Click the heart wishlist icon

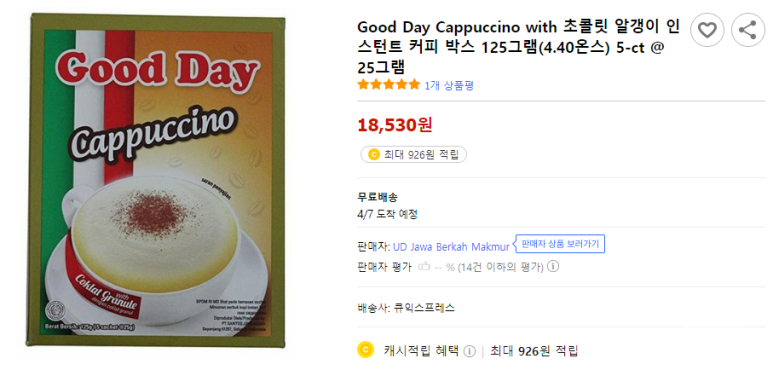pyautogui.click(x=707, y=30)
